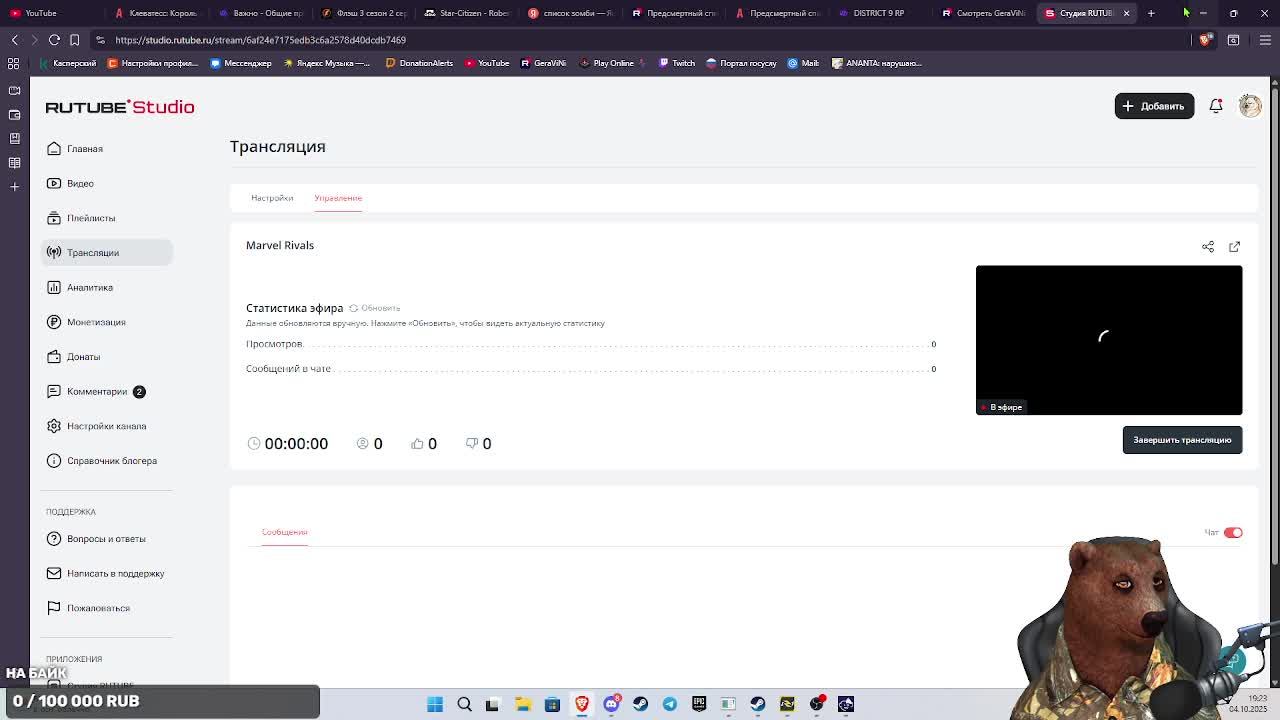The height and width of the screenshot is (720, 1280).
Task: Click the viewers count person icon
Action: tap(363, 444)
